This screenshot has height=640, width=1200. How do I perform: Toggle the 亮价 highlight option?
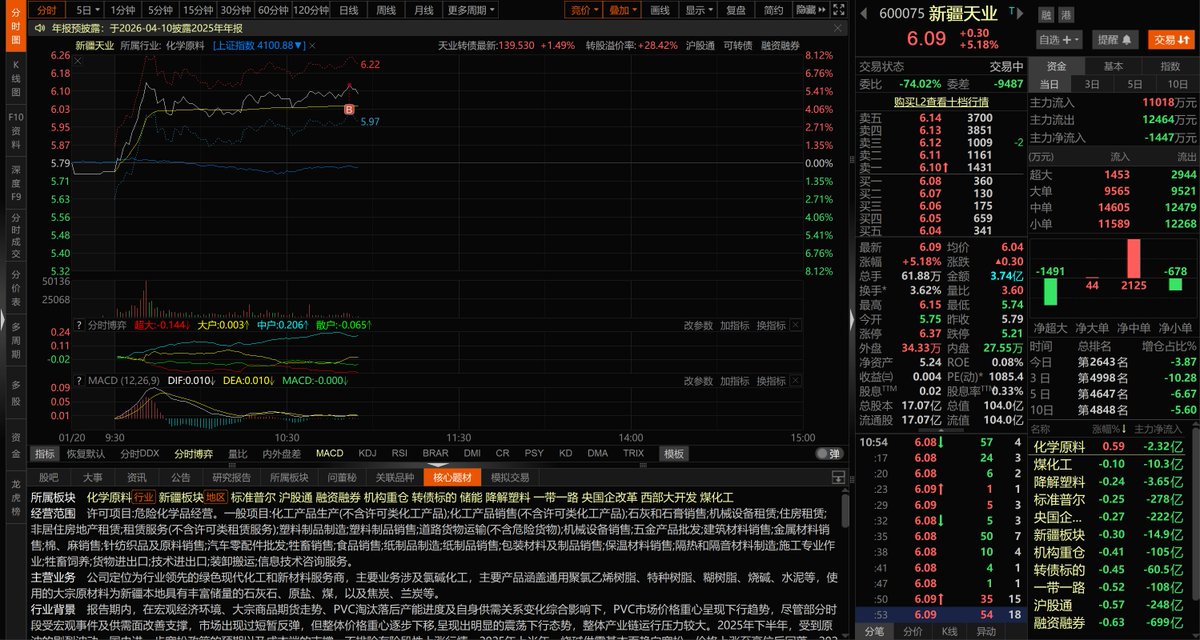tap(583, 10)
